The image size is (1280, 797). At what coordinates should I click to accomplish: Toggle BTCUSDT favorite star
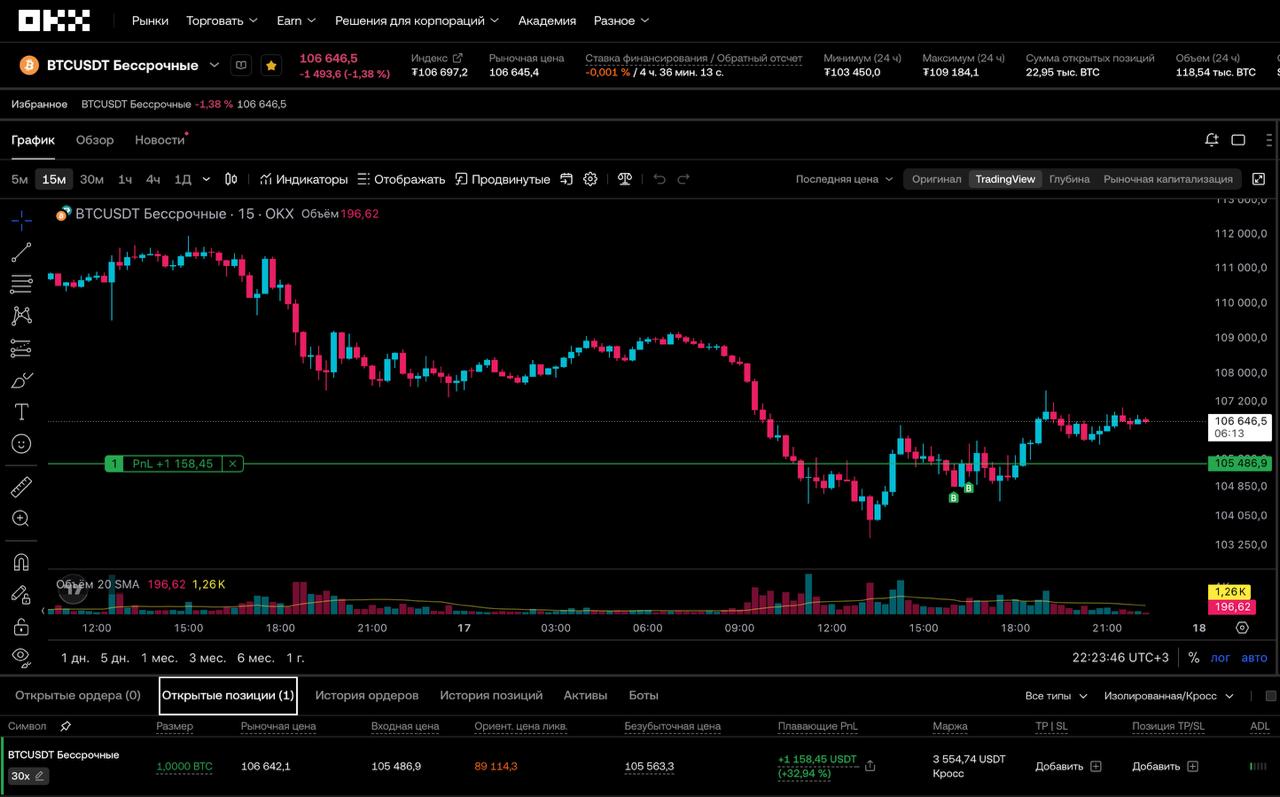click(270, 65)
